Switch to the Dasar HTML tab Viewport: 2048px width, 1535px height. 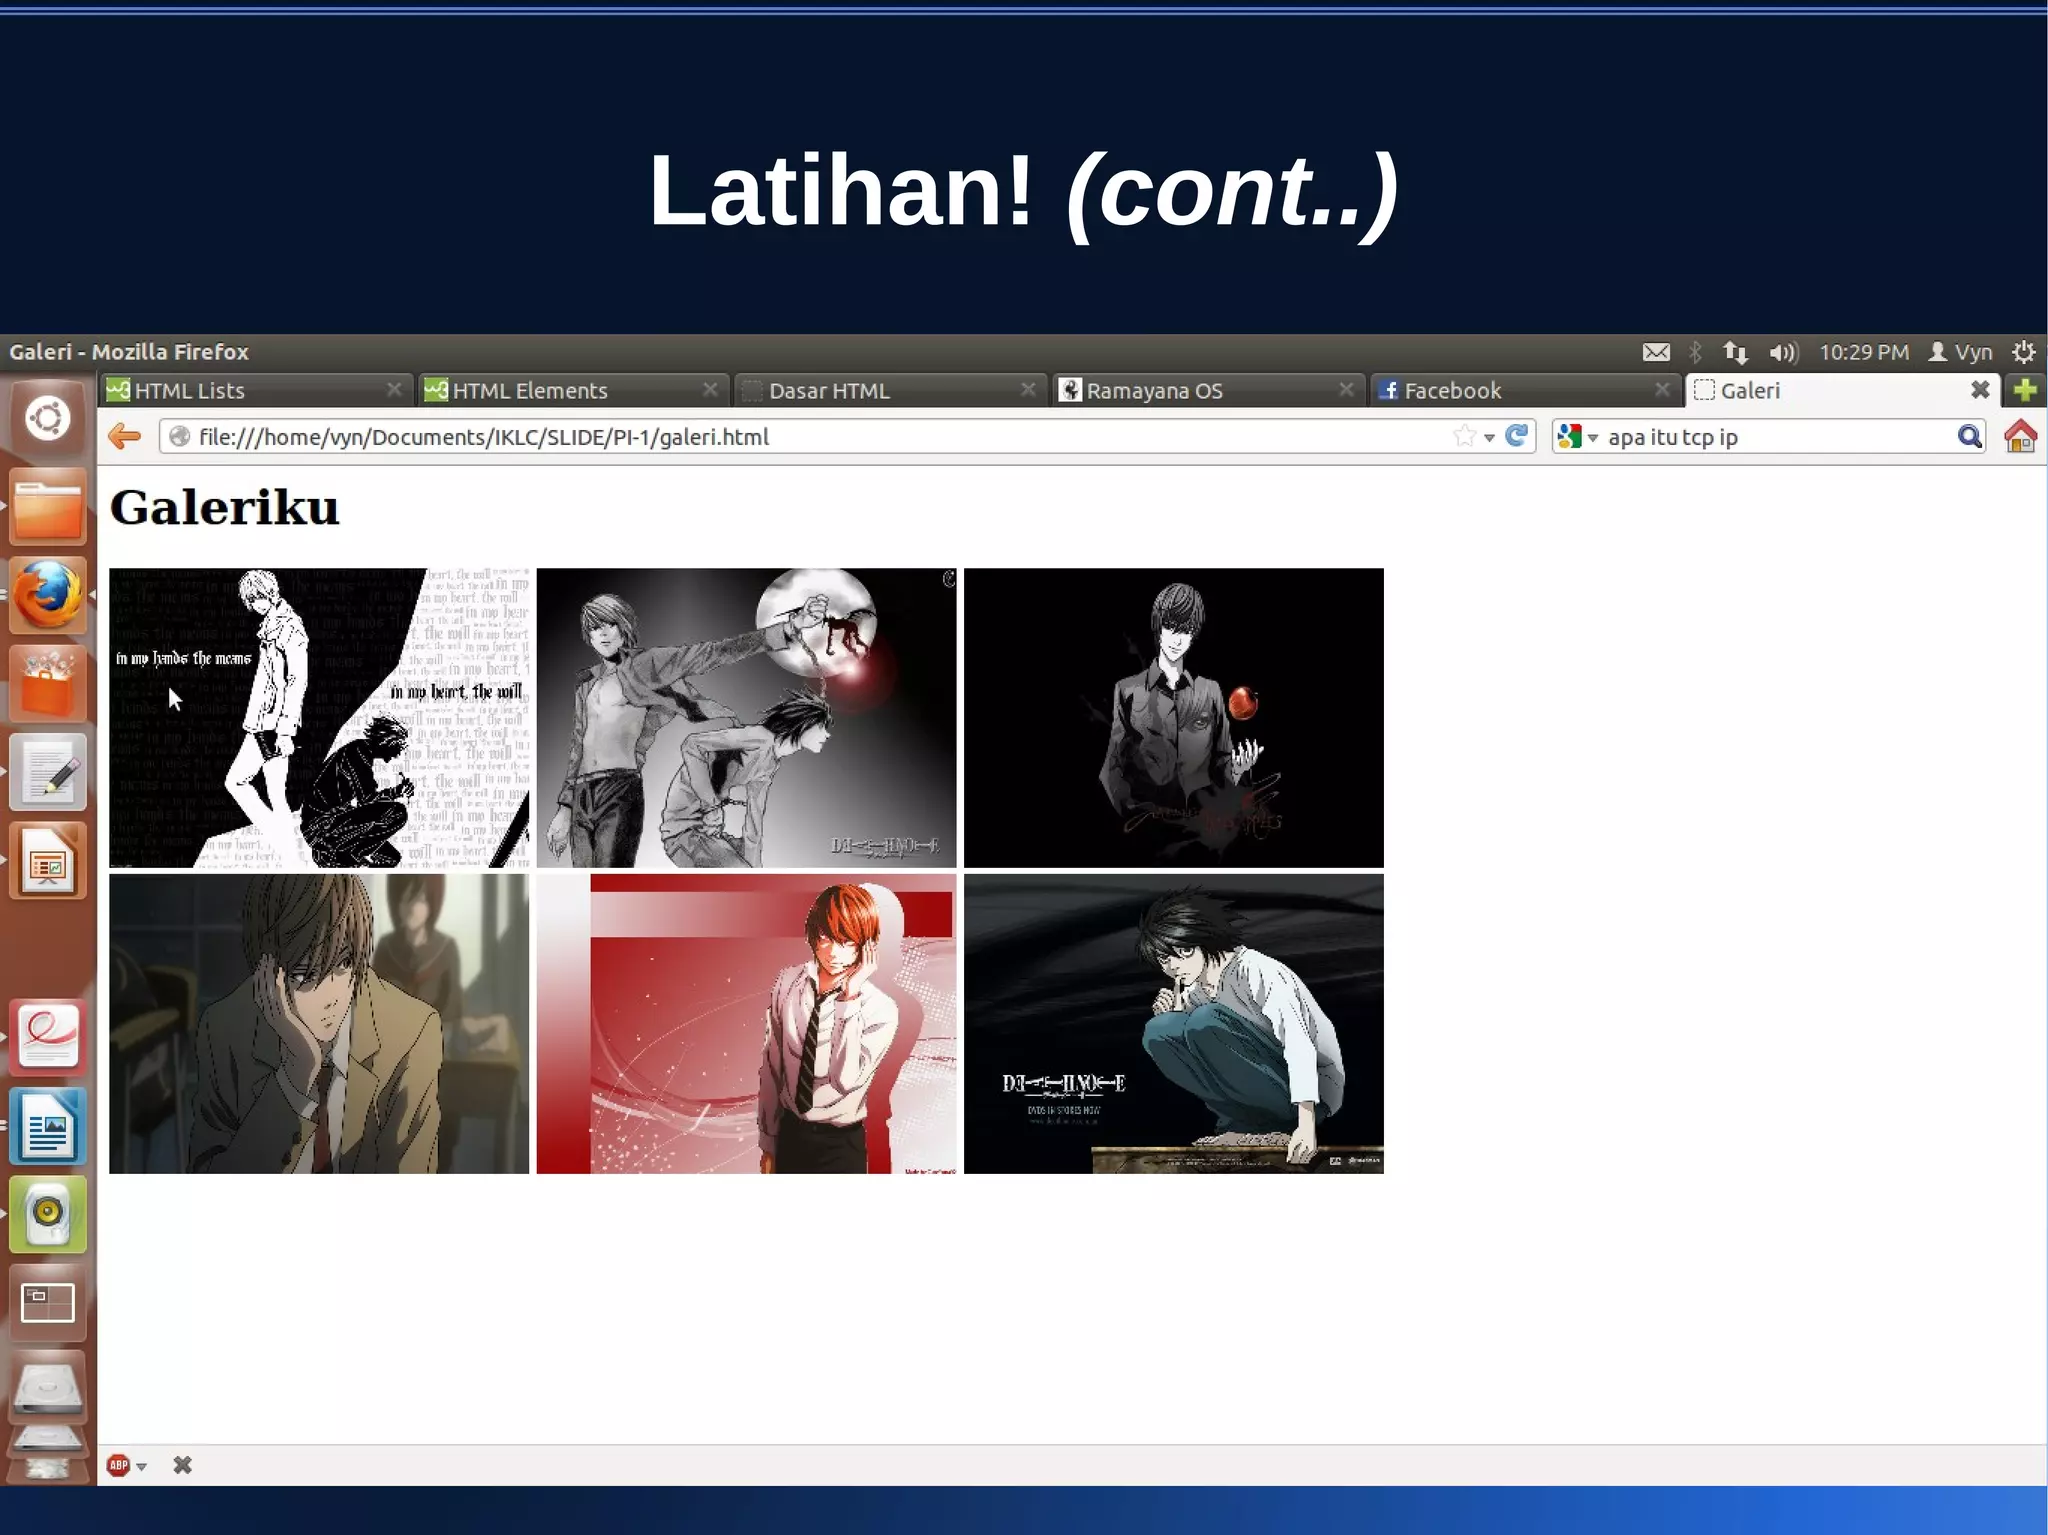click(x=891, y=390)
